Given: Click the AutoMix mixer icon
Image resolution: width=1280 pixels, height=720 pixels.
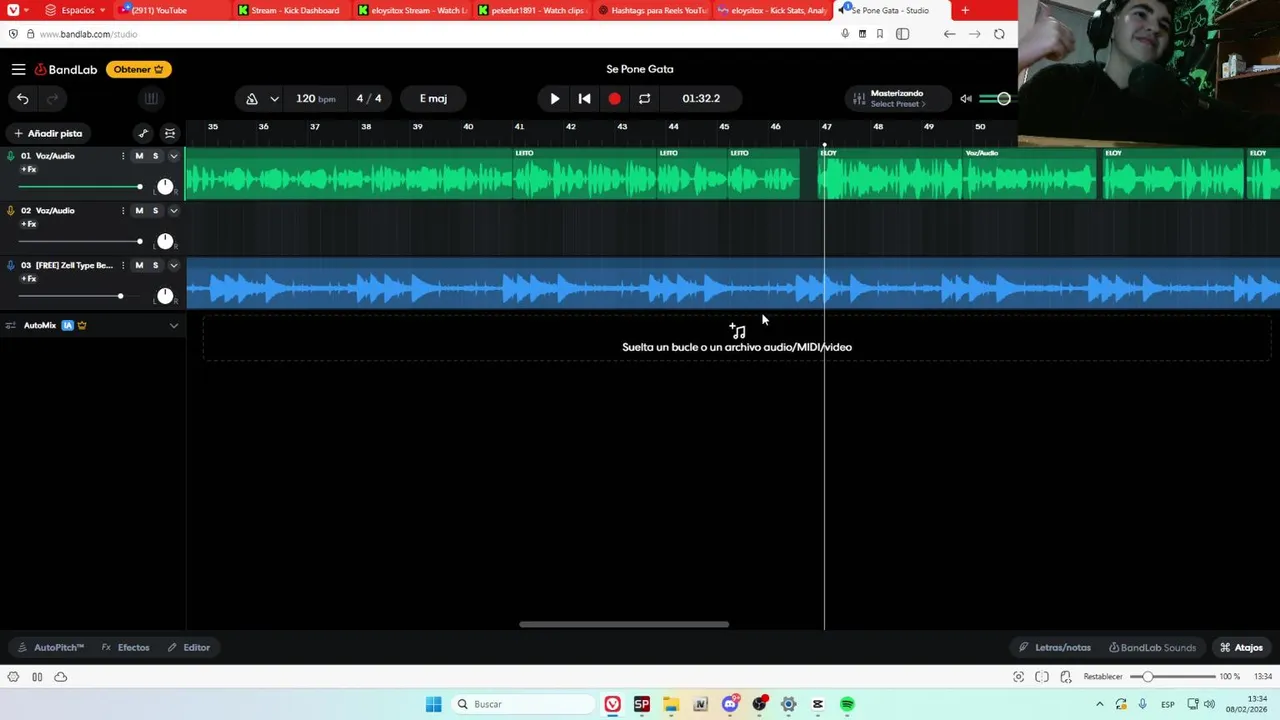Looking at the screenshot, I should (x=11, y=325).
